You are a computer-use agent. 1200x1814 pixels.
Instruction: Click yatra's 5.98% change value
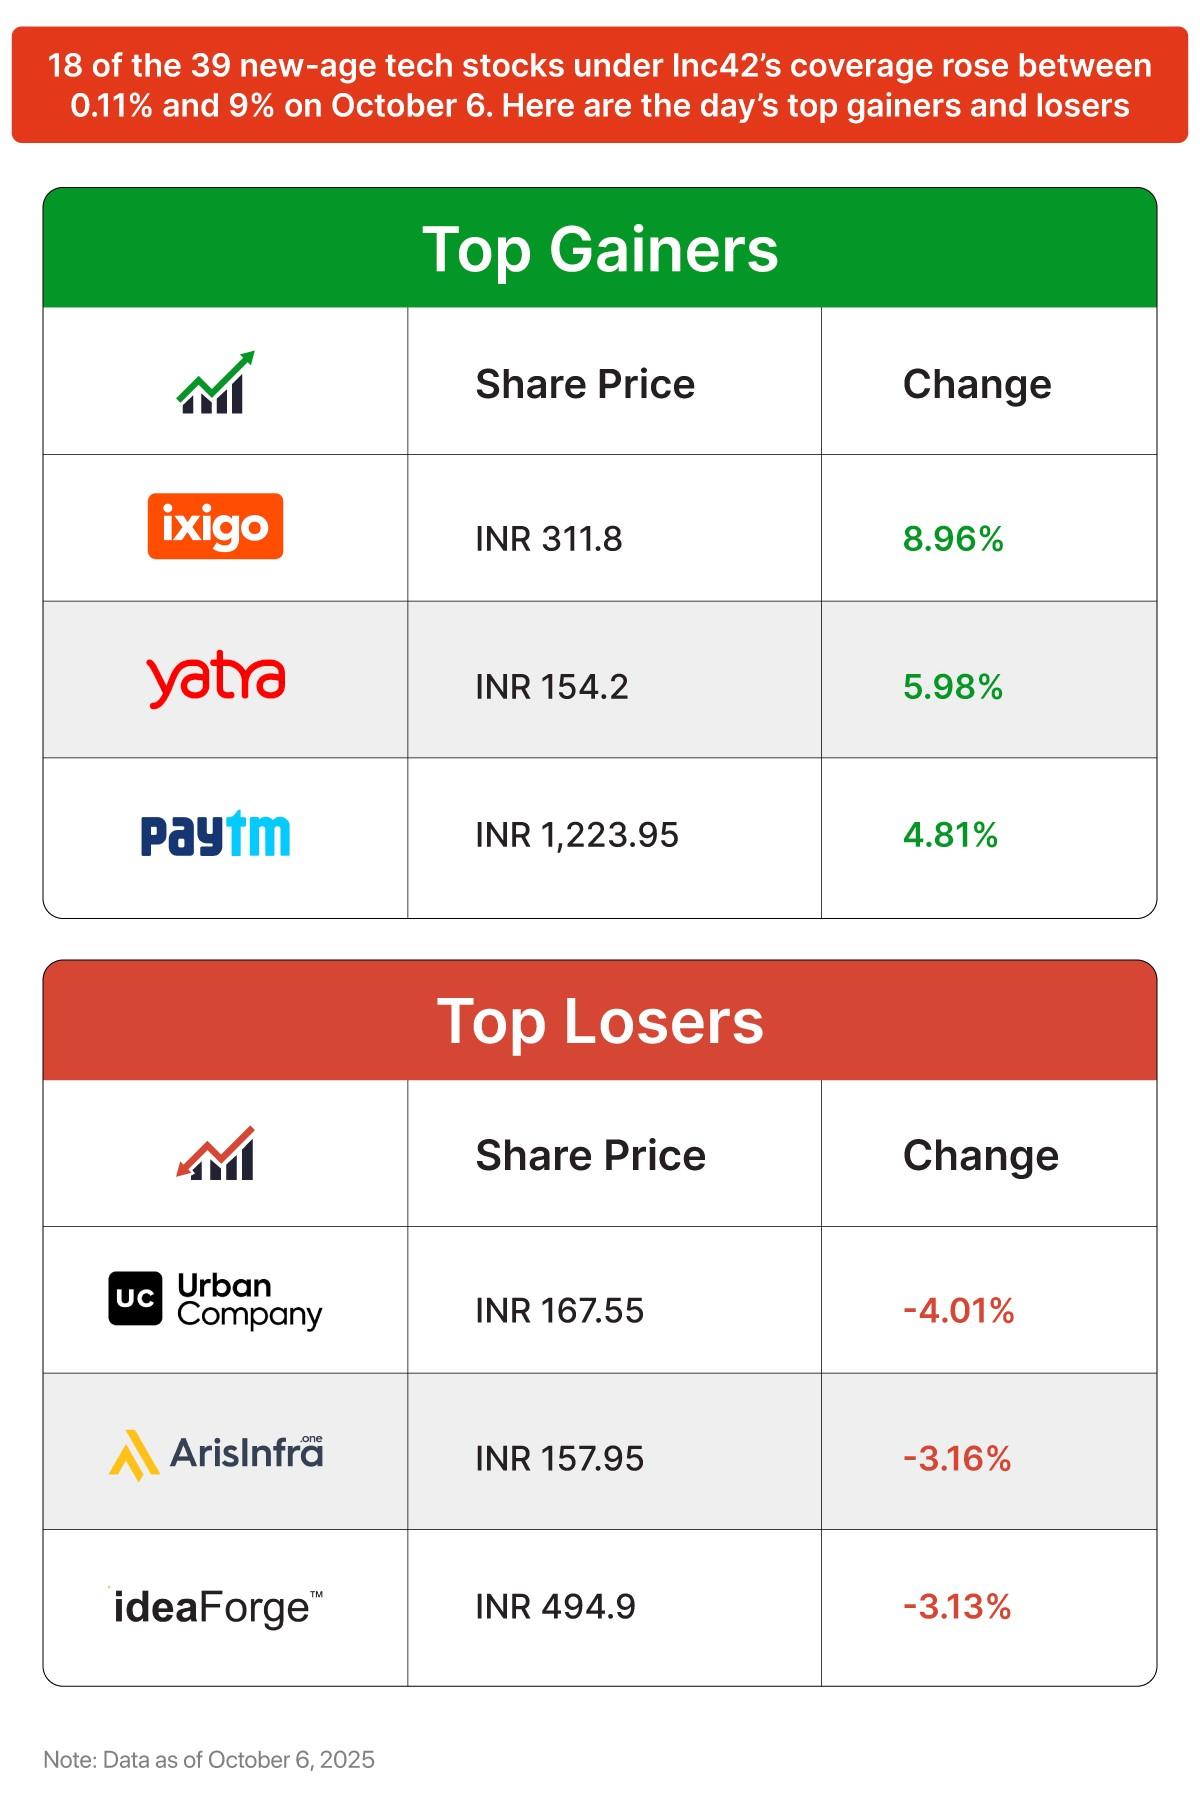coord(952,687)
